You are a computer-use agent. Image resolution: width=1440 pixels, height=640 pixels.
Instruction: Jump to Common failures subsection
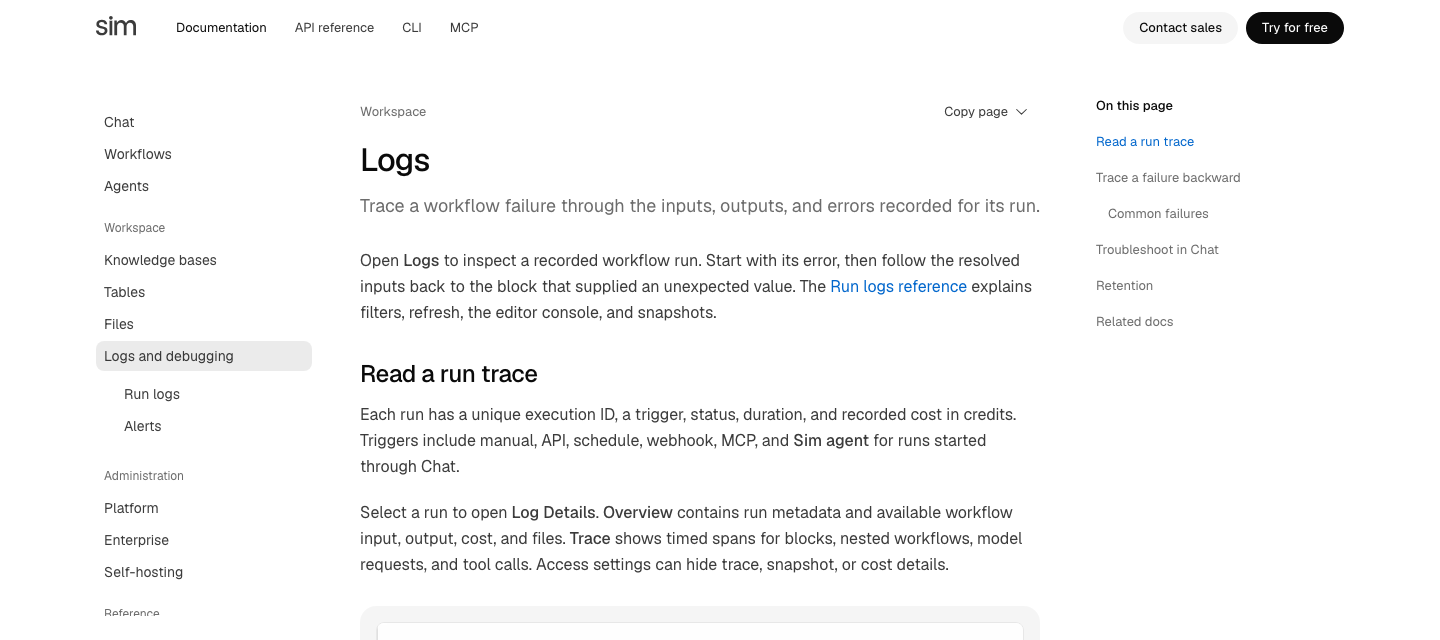coord(1158,214)
